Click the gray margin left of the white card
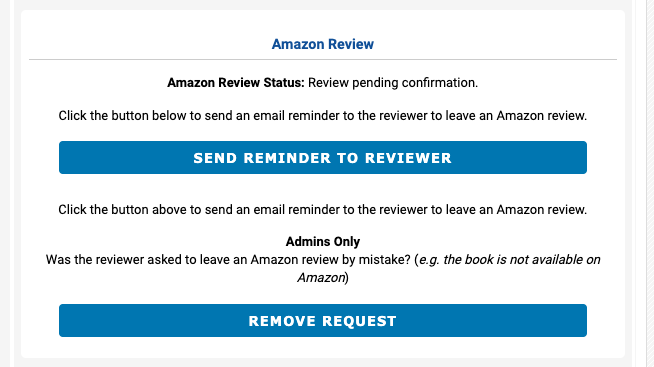 click(18, 184)
